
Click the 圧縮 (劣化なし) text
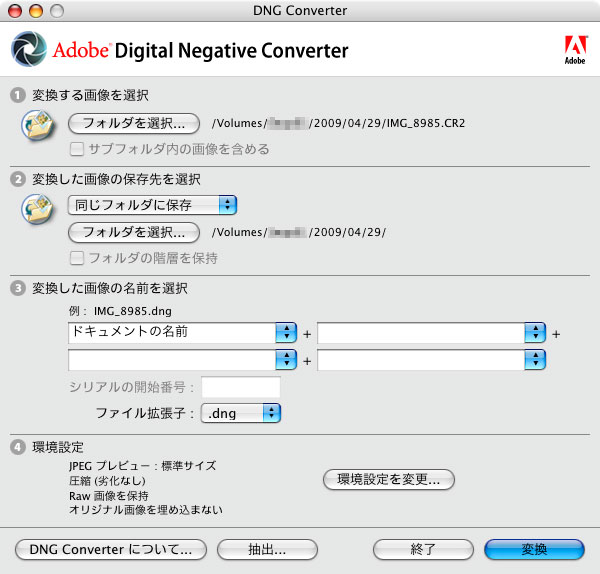pos(107,481)
